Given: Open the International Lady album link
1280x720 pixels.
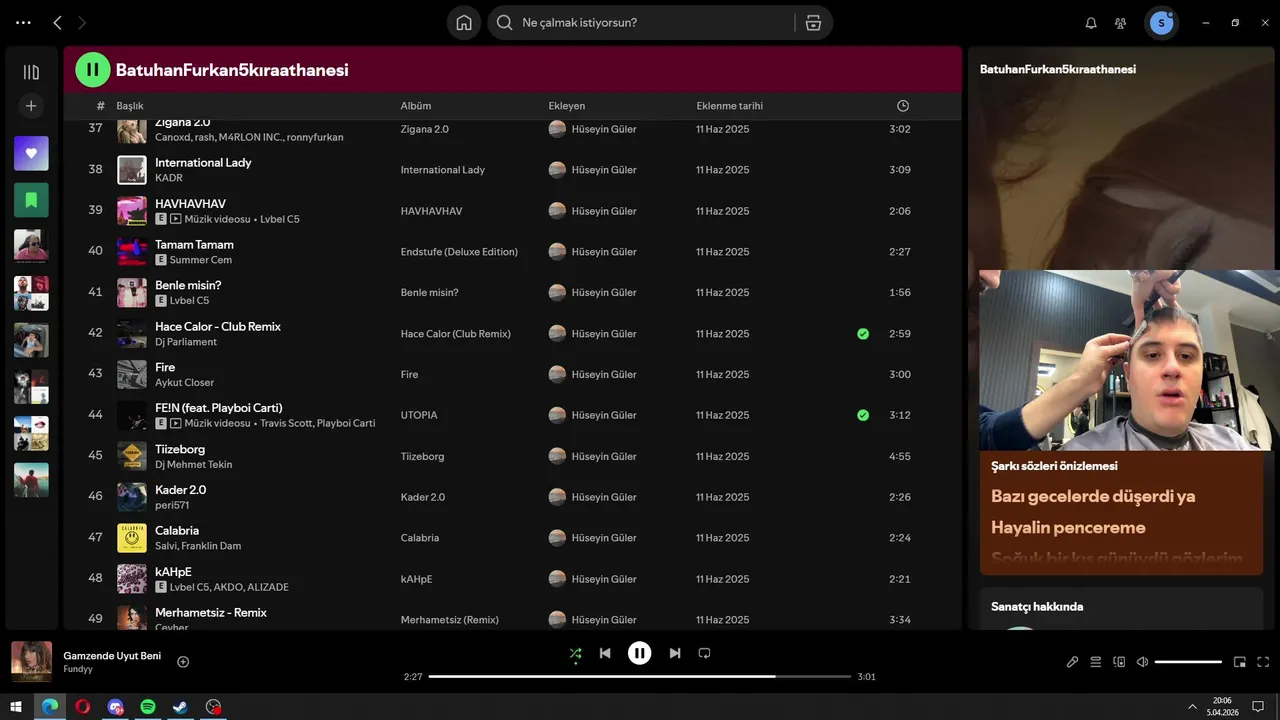Looking at the screenshot, I should 443,170.
